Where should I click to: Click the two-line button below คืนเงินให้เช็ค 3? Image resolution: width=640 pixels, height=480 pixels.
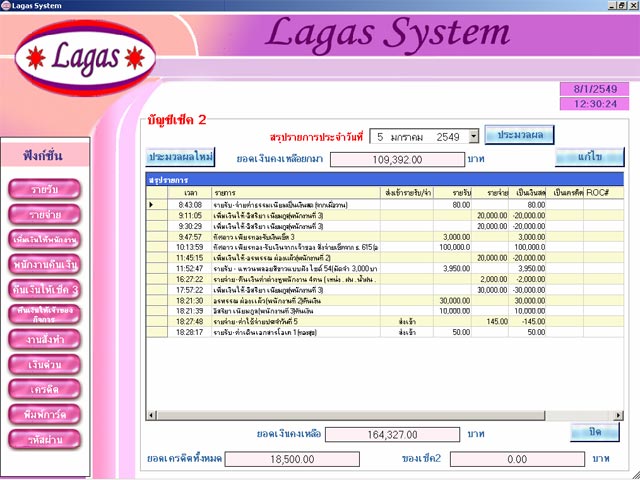pos(44,314)
